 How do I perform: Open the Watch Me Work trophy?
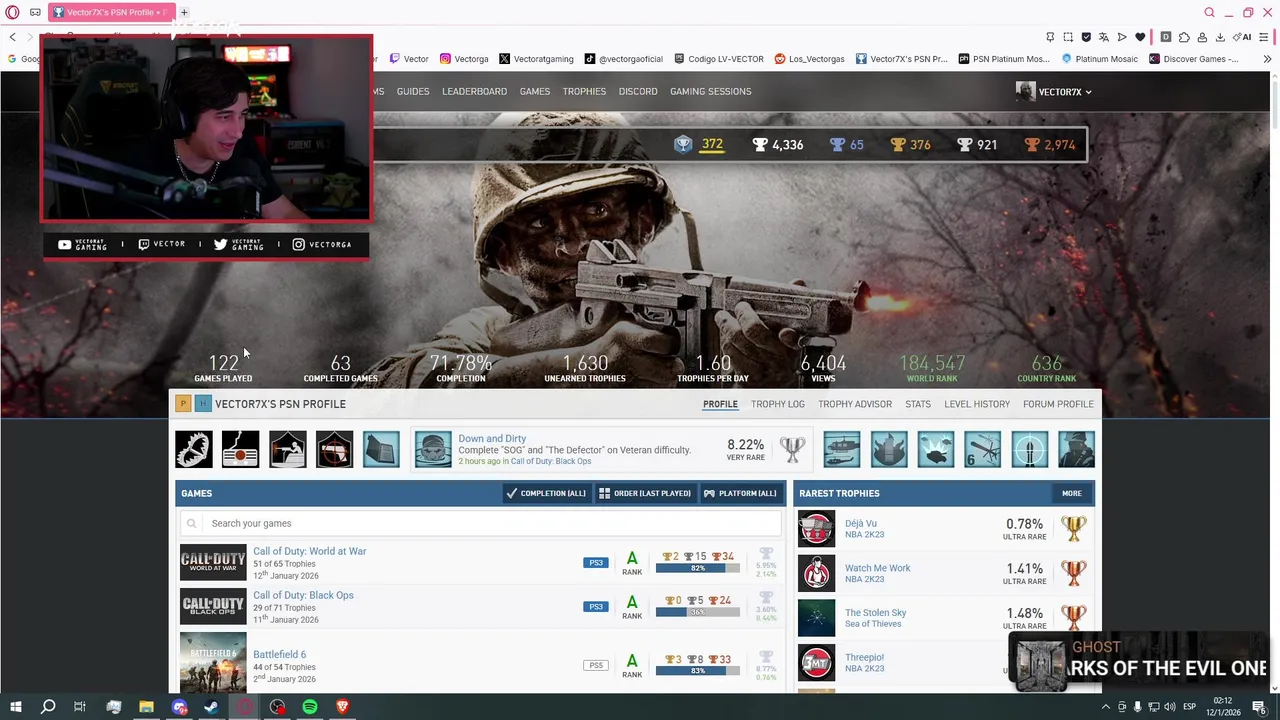click(x=878, y=568)
